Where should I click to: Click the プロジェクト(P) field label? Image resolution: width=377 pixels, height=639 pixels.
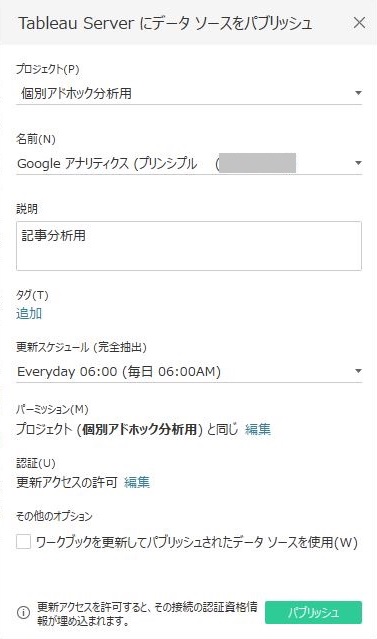click(48, 69)
